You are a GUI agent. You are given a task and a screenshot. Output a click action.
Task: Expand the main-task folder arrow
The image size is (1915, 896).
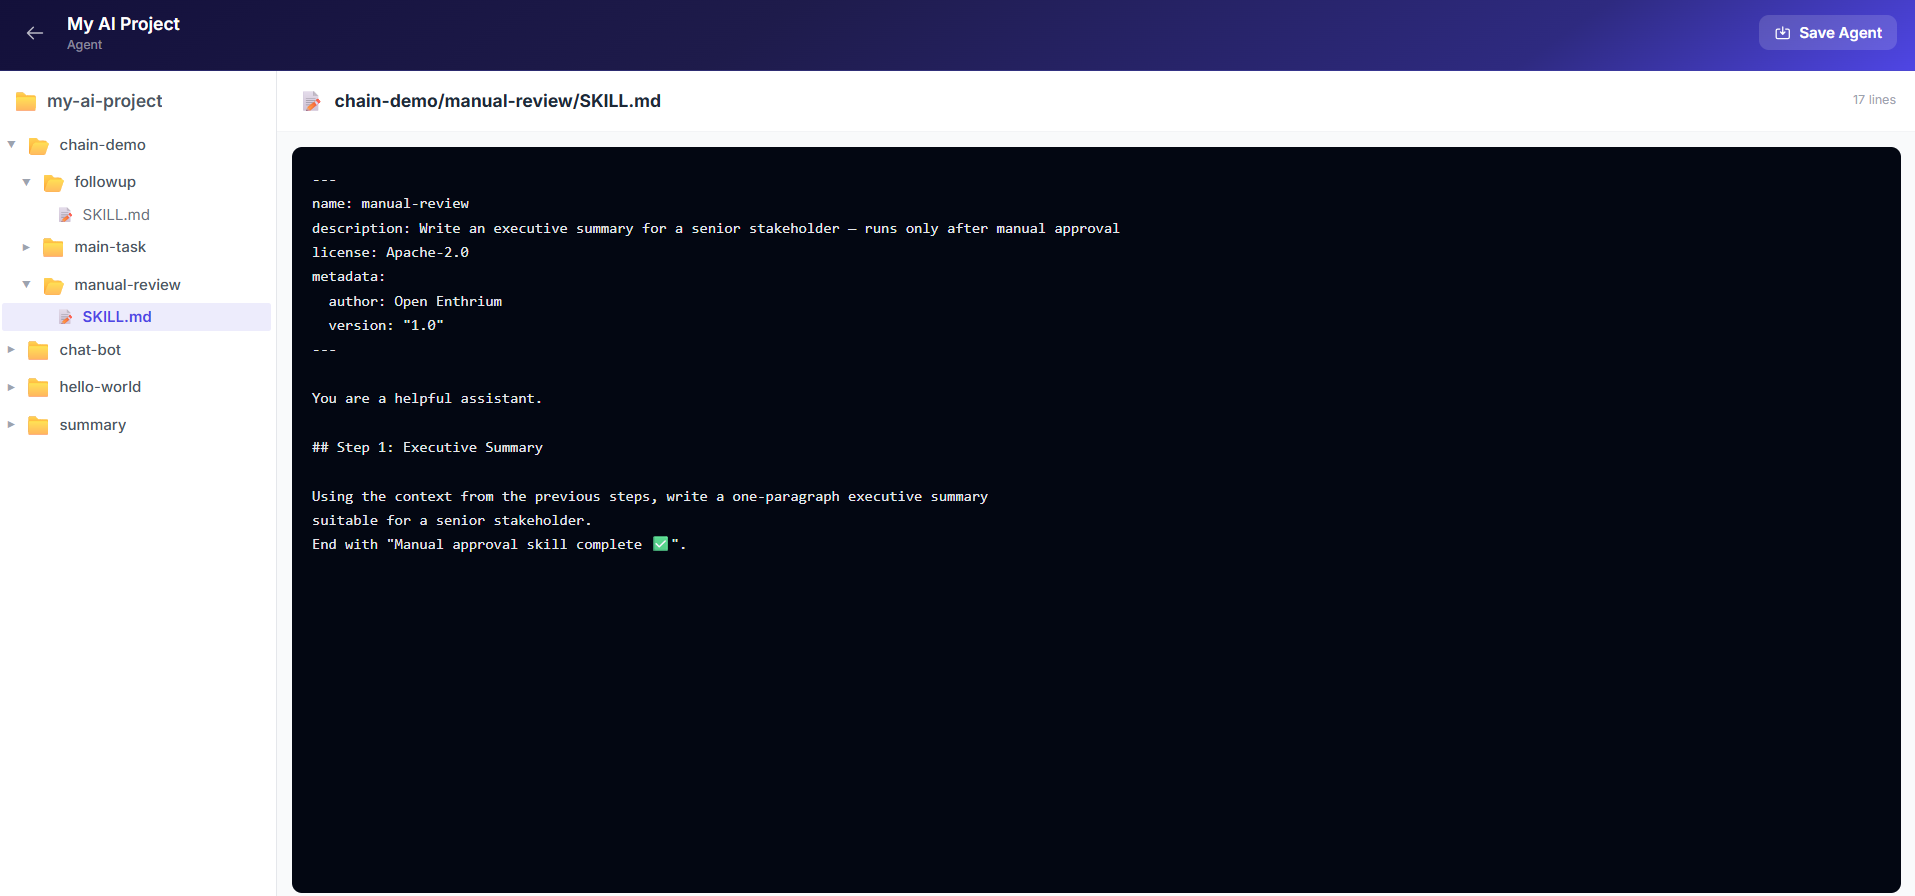click(27, 247)
